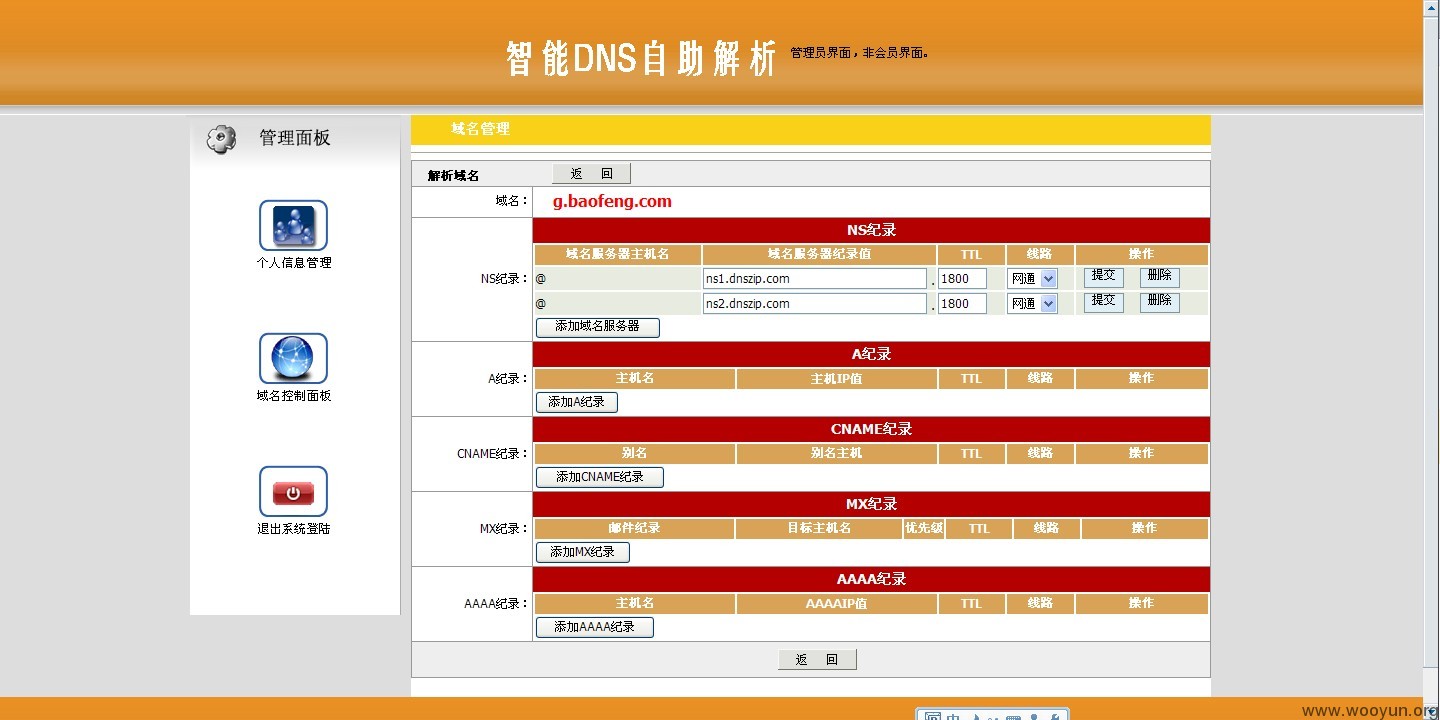Click 添加MX纪录 button
This screenshot has height=720, width=1440.
pyautogui.click(x=583, y=552)
